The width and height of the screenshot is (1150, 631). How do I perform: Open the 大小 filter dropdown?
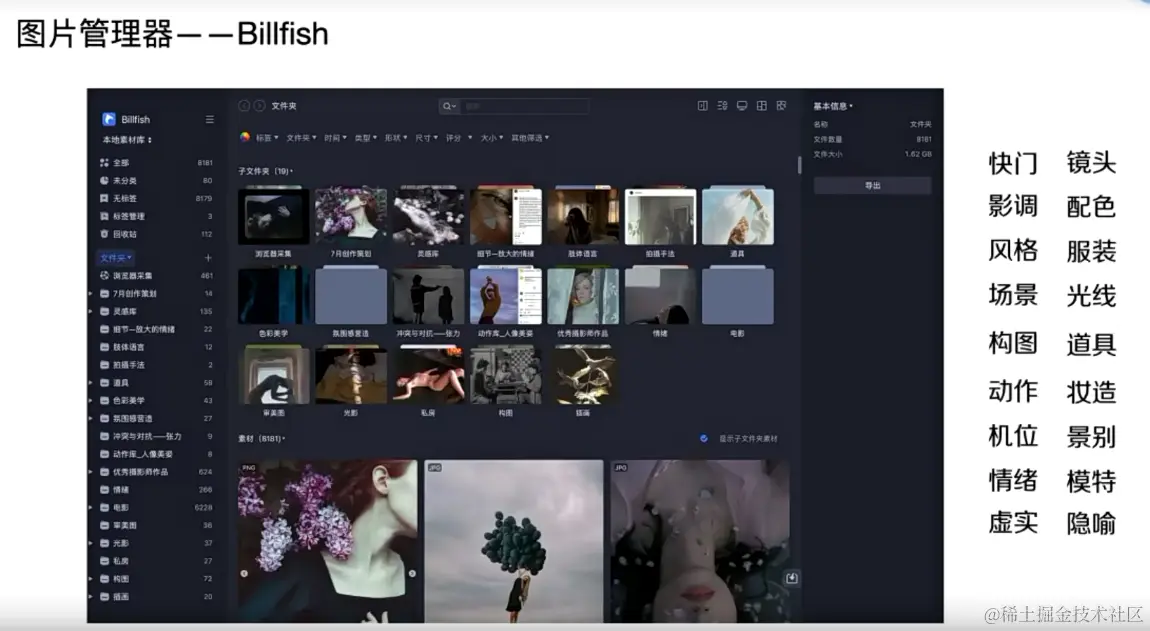491,138
